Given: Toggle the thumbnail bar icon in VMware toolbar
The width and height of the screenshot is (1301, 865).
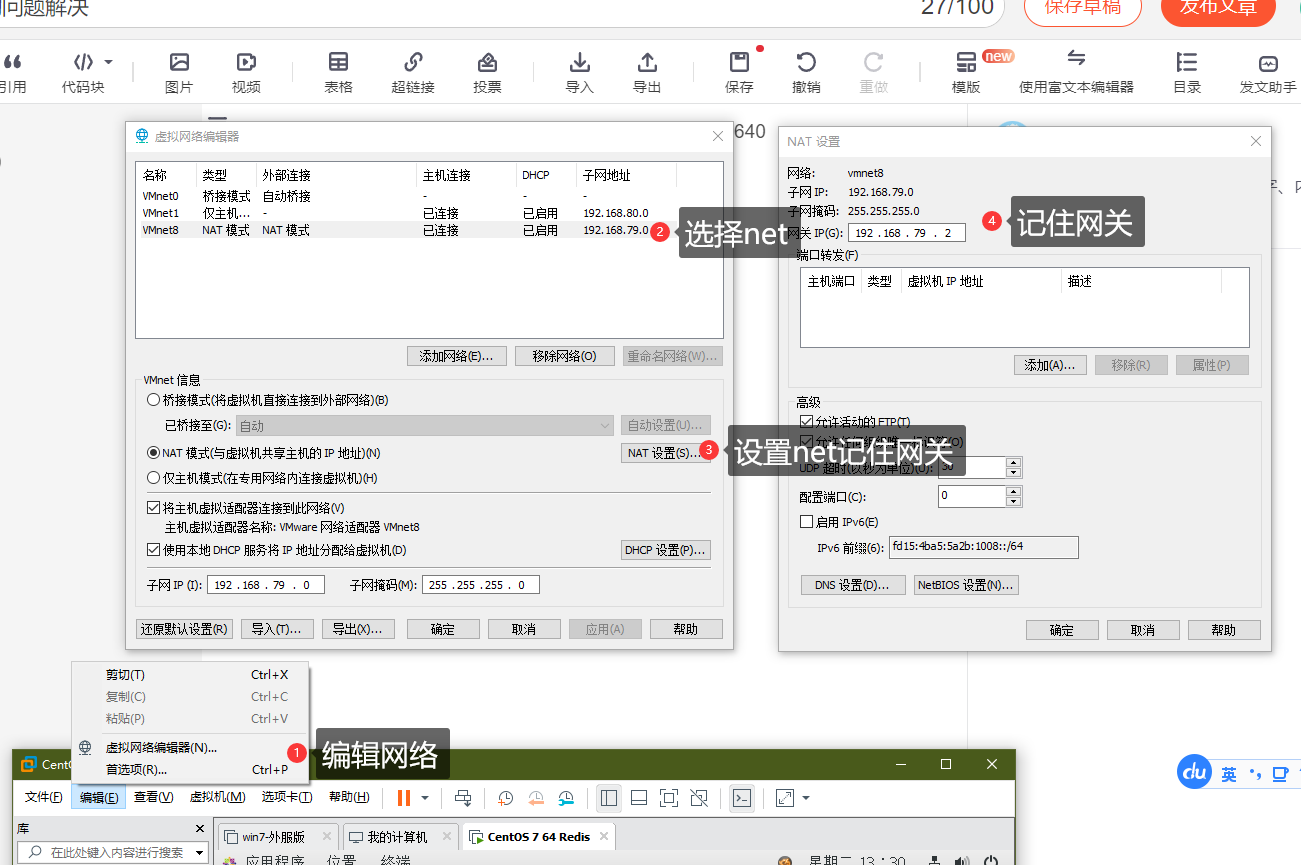Looking at the screenshot, I should pos(639,797).
